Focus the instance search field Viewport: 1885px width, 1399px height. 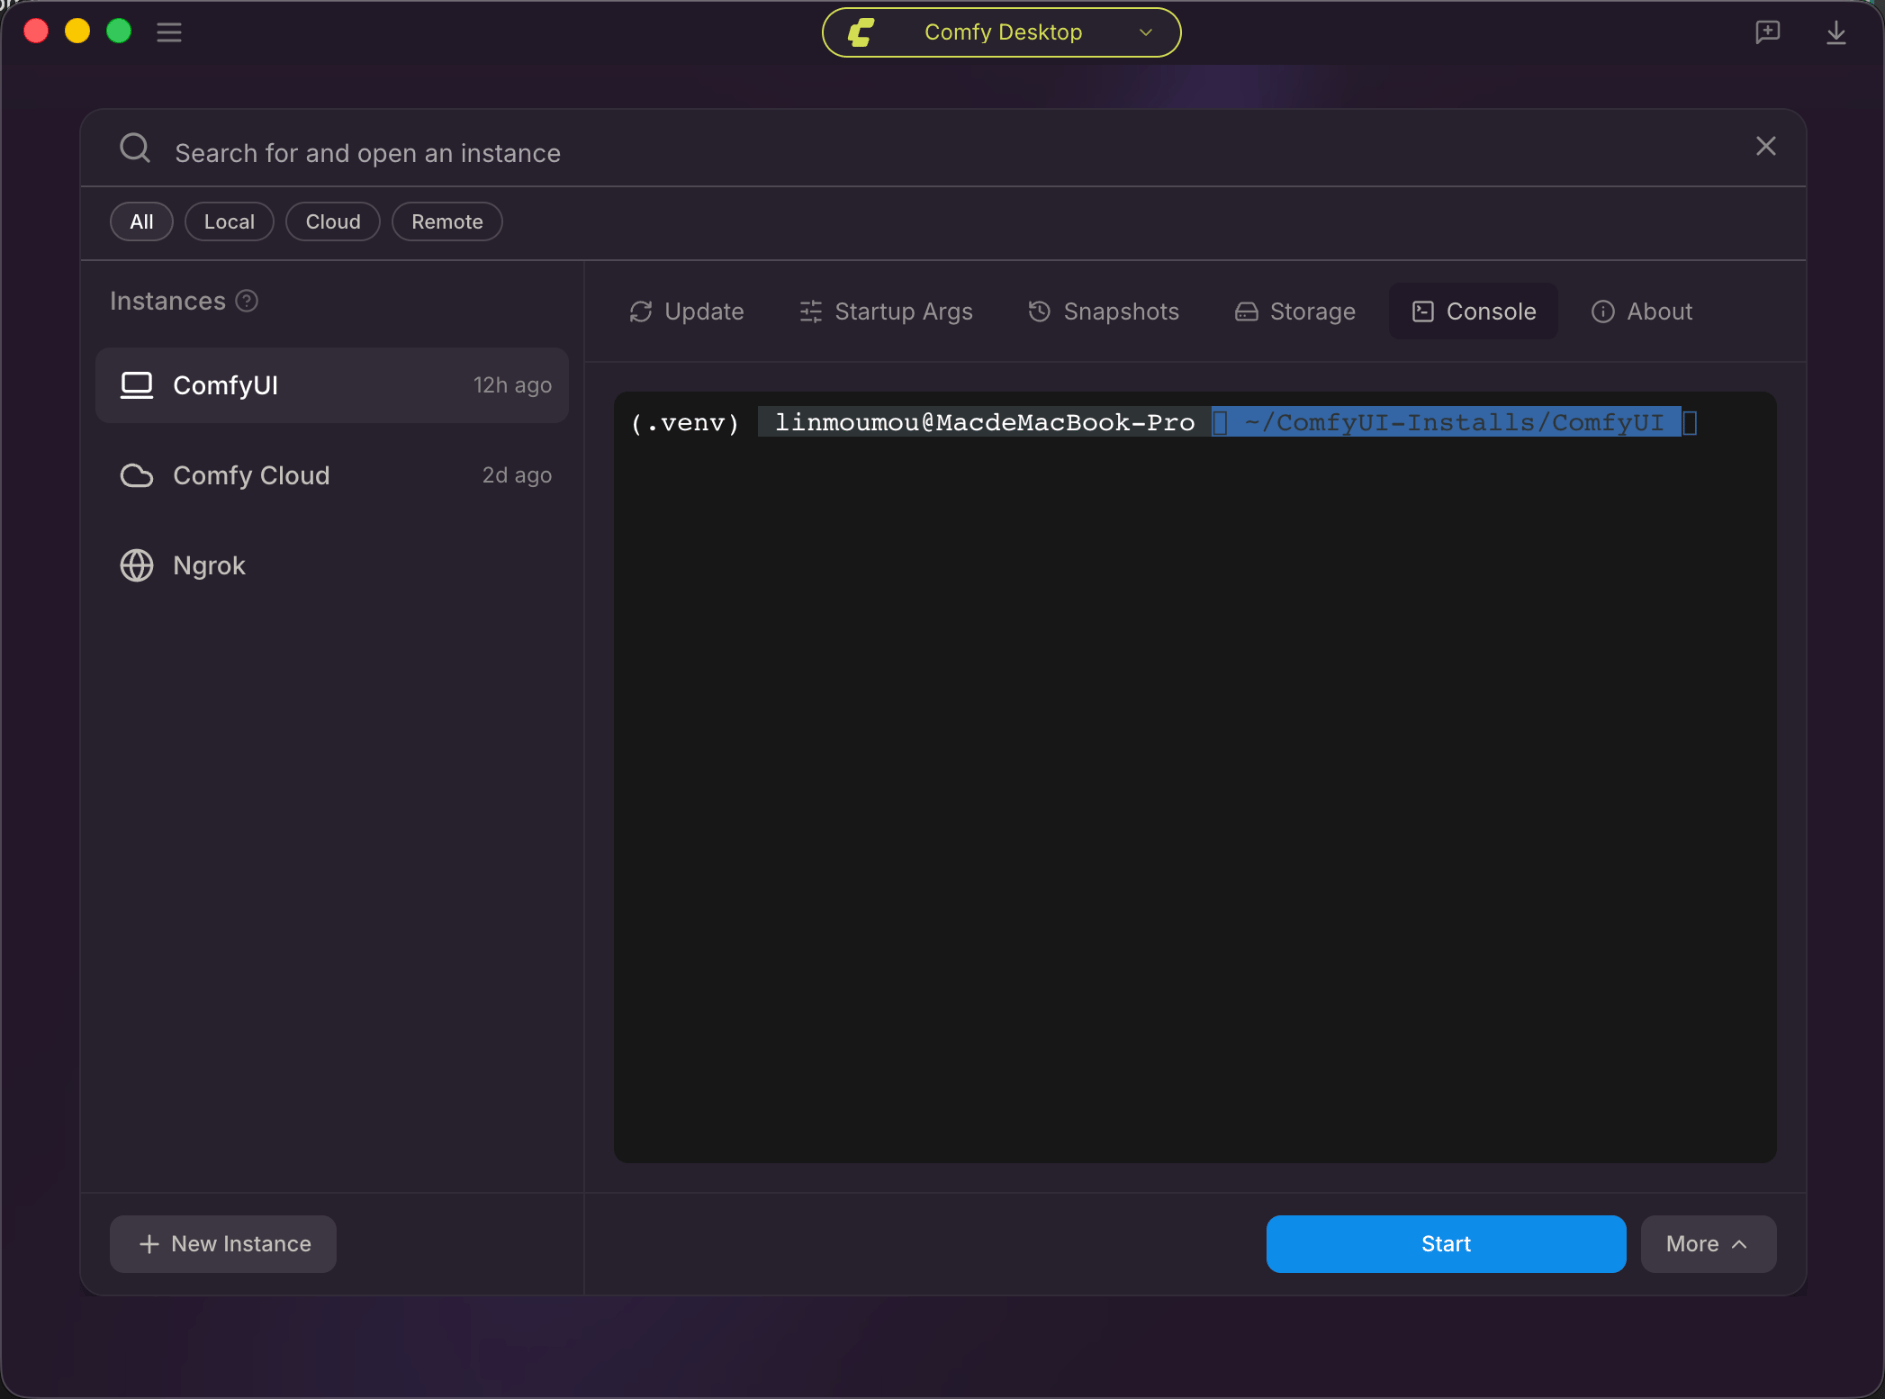coord(943,152)
